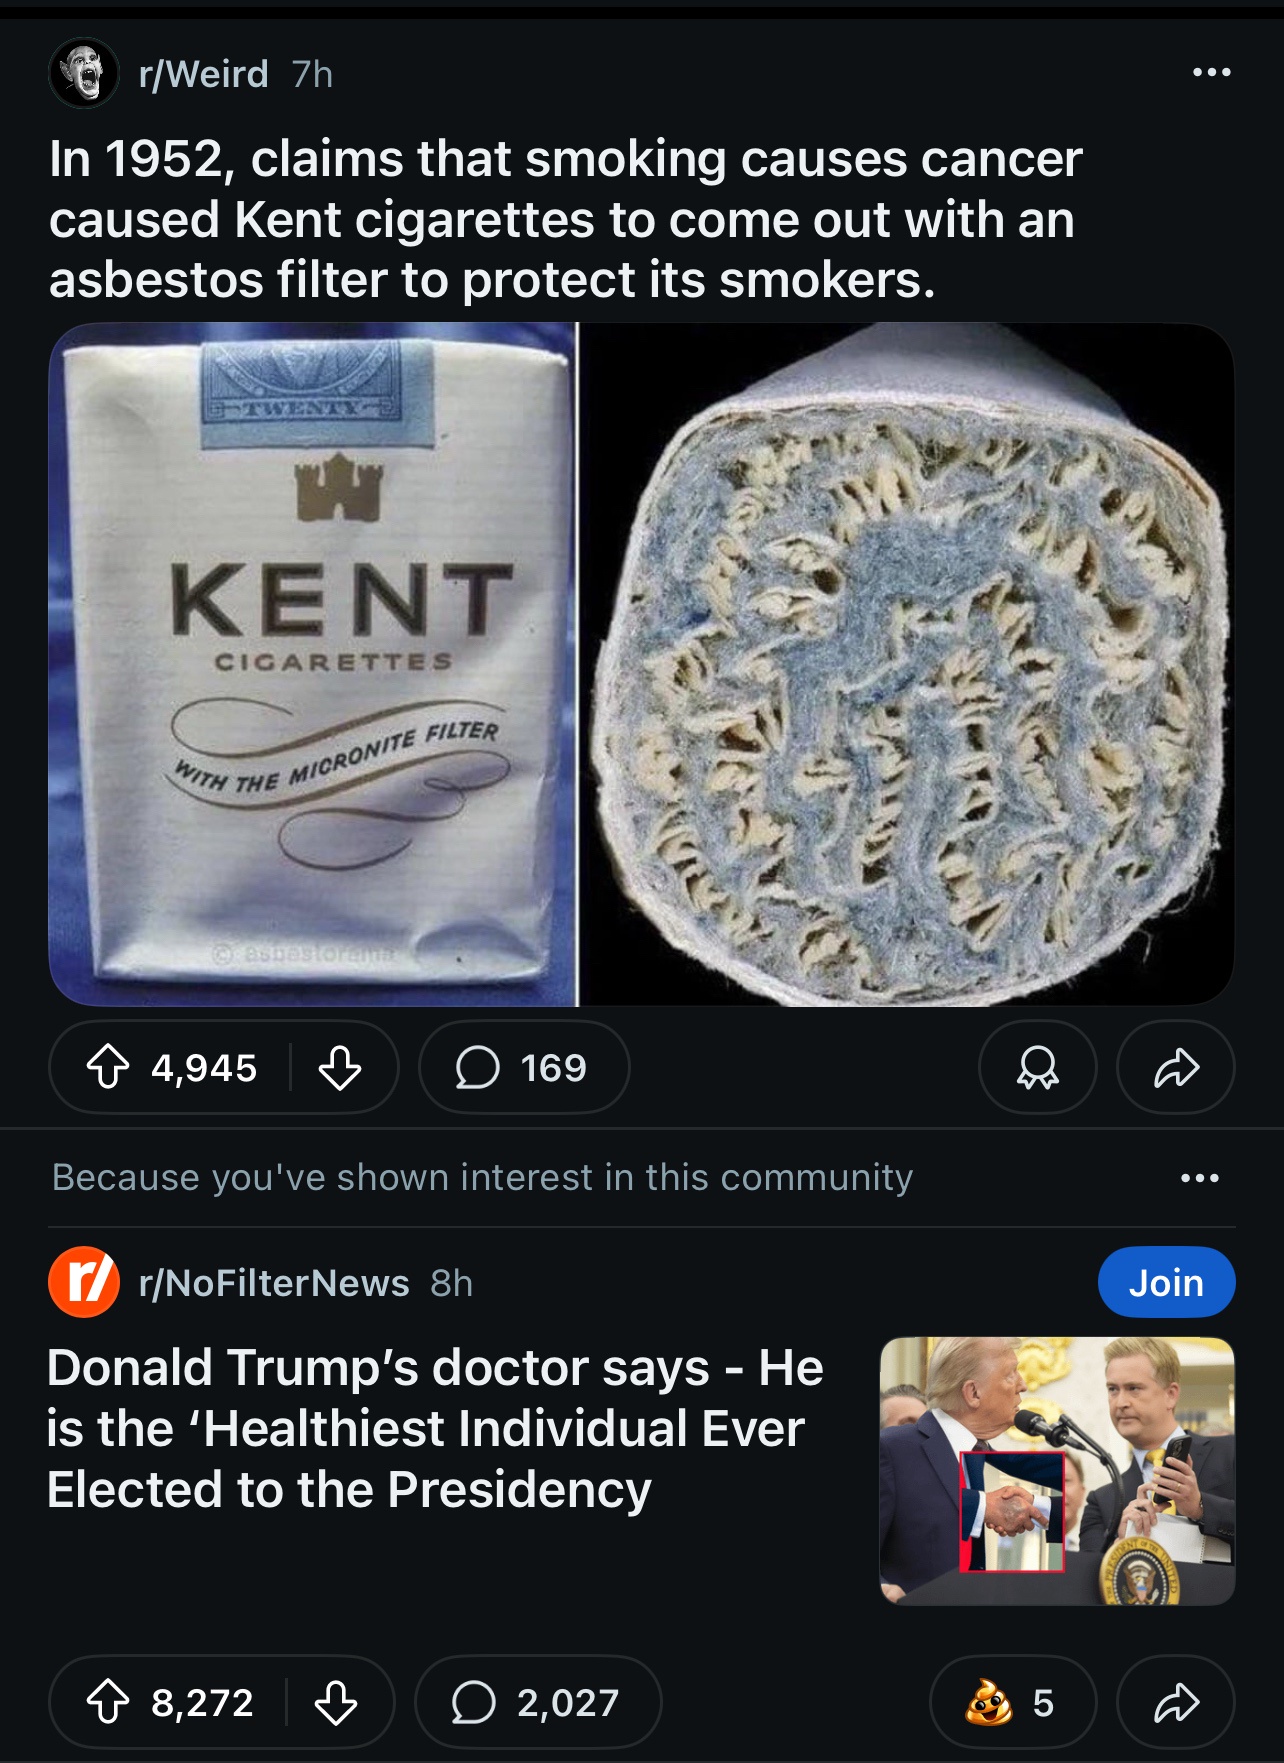The image size is (1284, 1763).
Task: Give an award to the Kent post
Action: pos(1037,1067)
